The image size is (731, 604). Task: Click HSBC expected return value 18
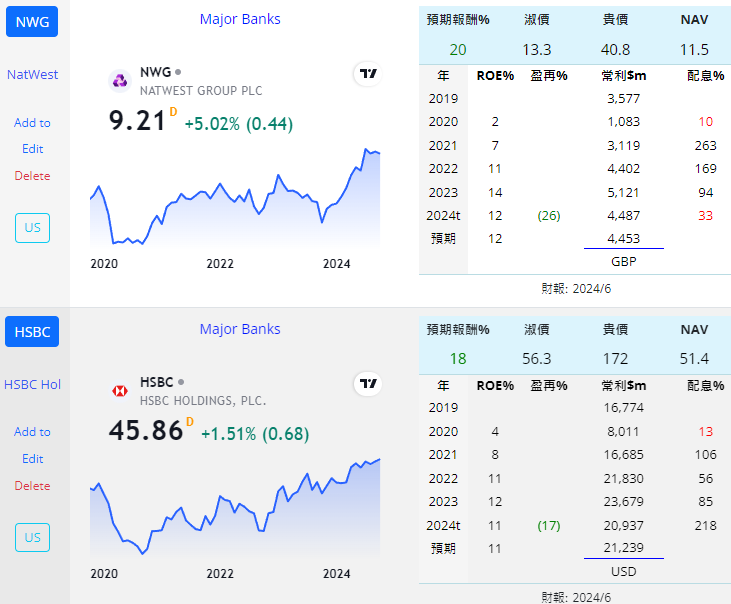458,359
